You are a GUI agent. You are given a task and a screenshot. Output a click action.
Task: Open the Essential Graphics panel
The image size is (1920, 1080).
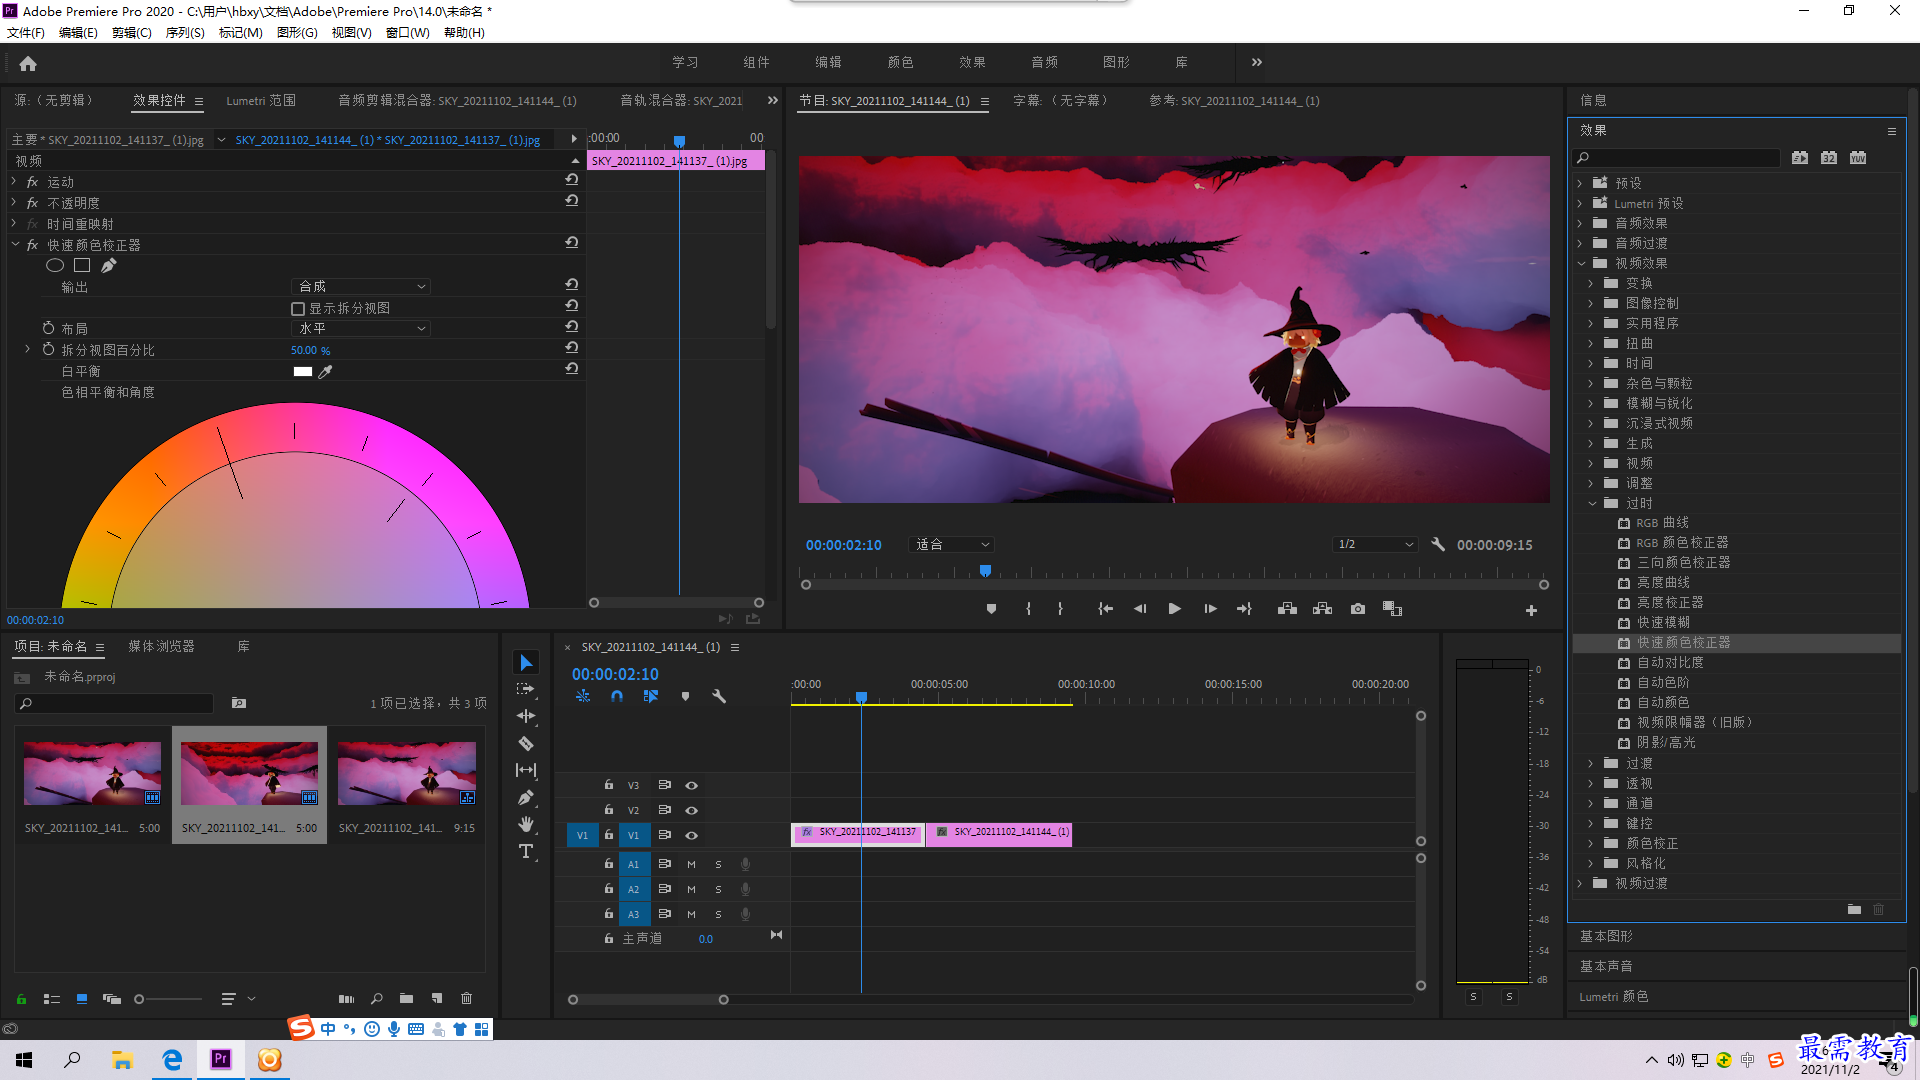[1606, 936]
